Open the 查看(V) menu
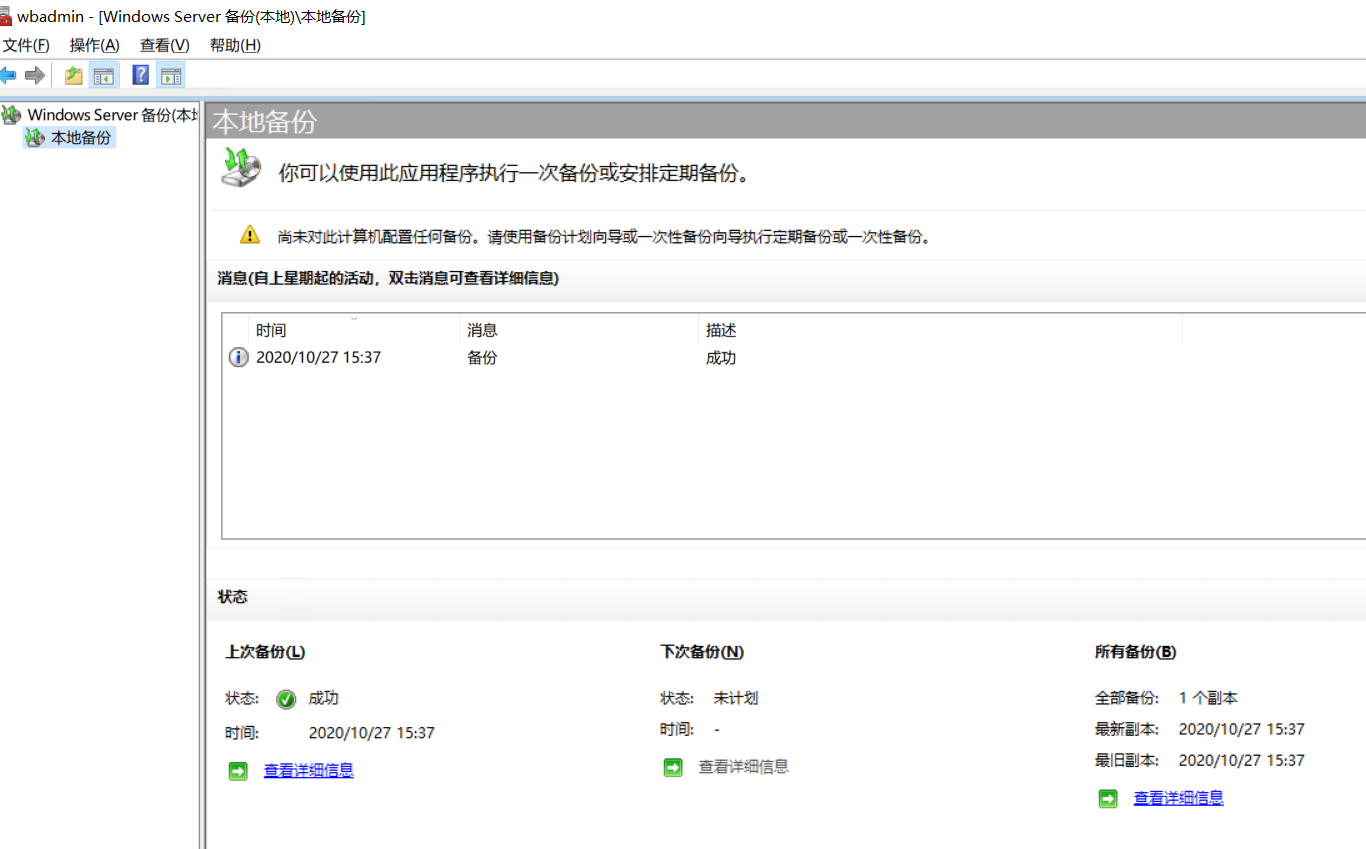 click(x=165, y=45)
